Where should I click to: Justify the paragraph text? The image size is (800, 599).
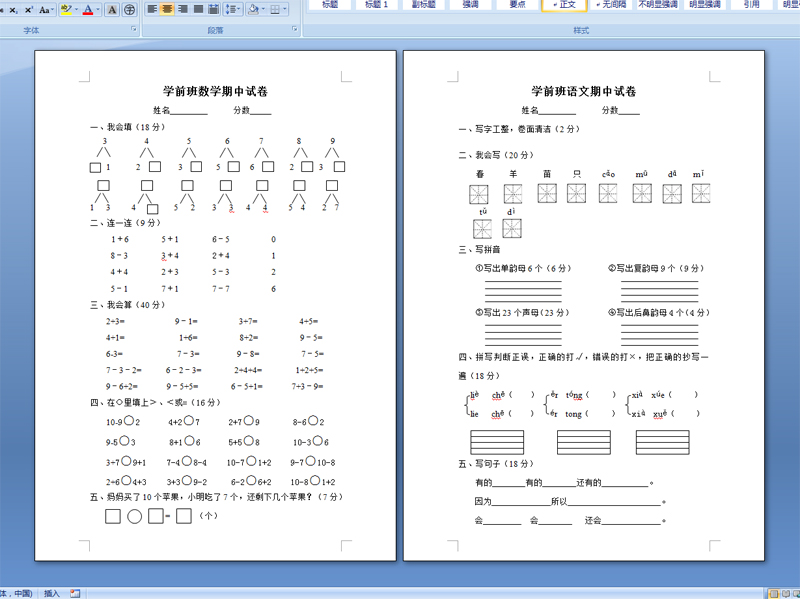tap(198, 9)
